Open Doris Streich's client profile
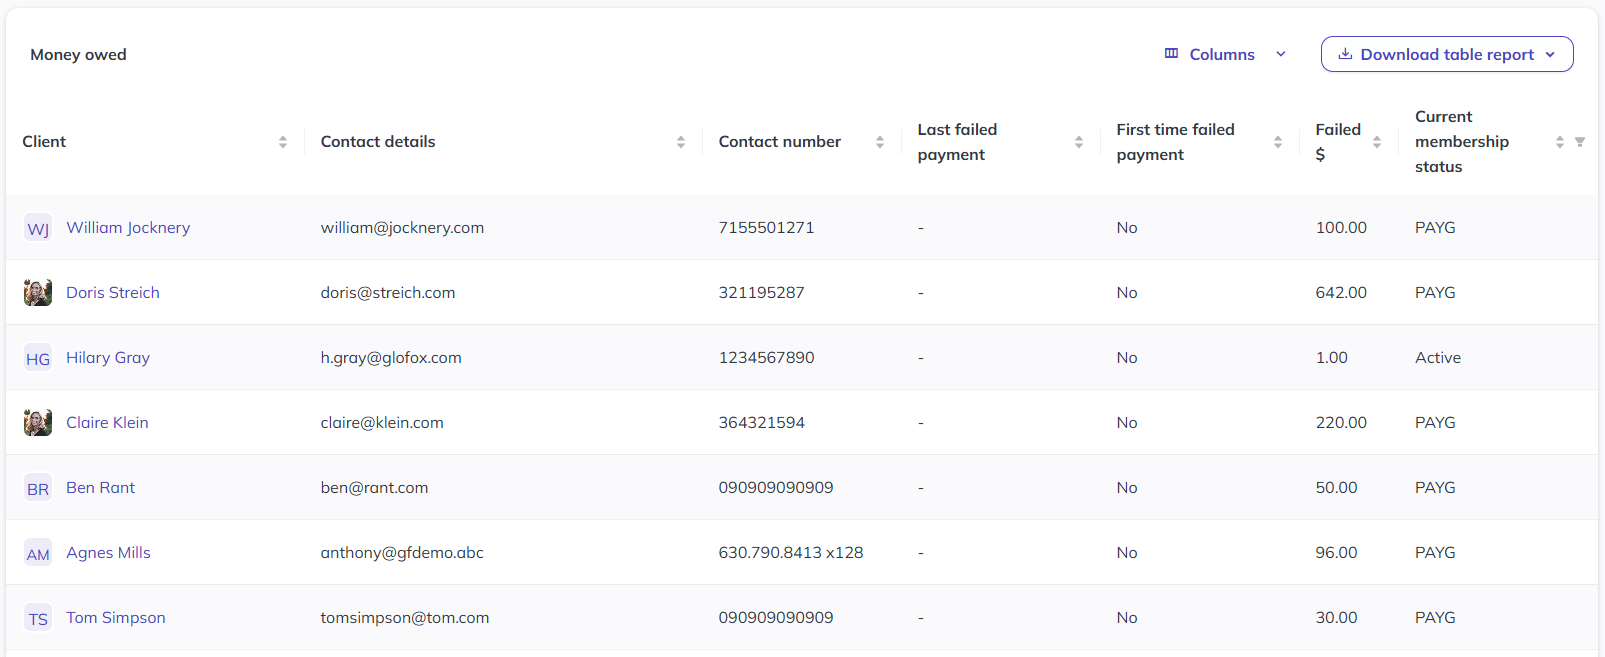 113,293
